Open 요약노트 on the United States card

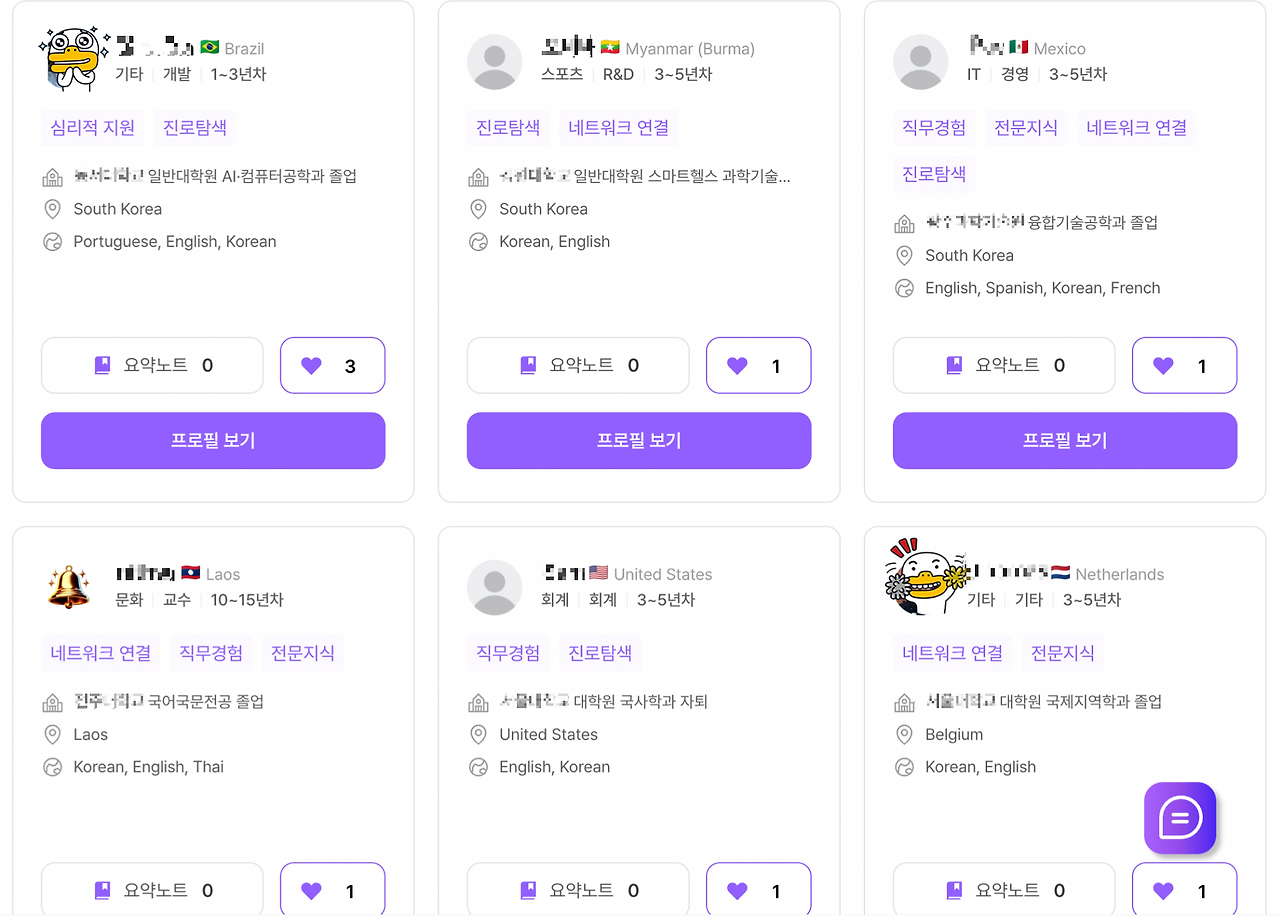578,890
